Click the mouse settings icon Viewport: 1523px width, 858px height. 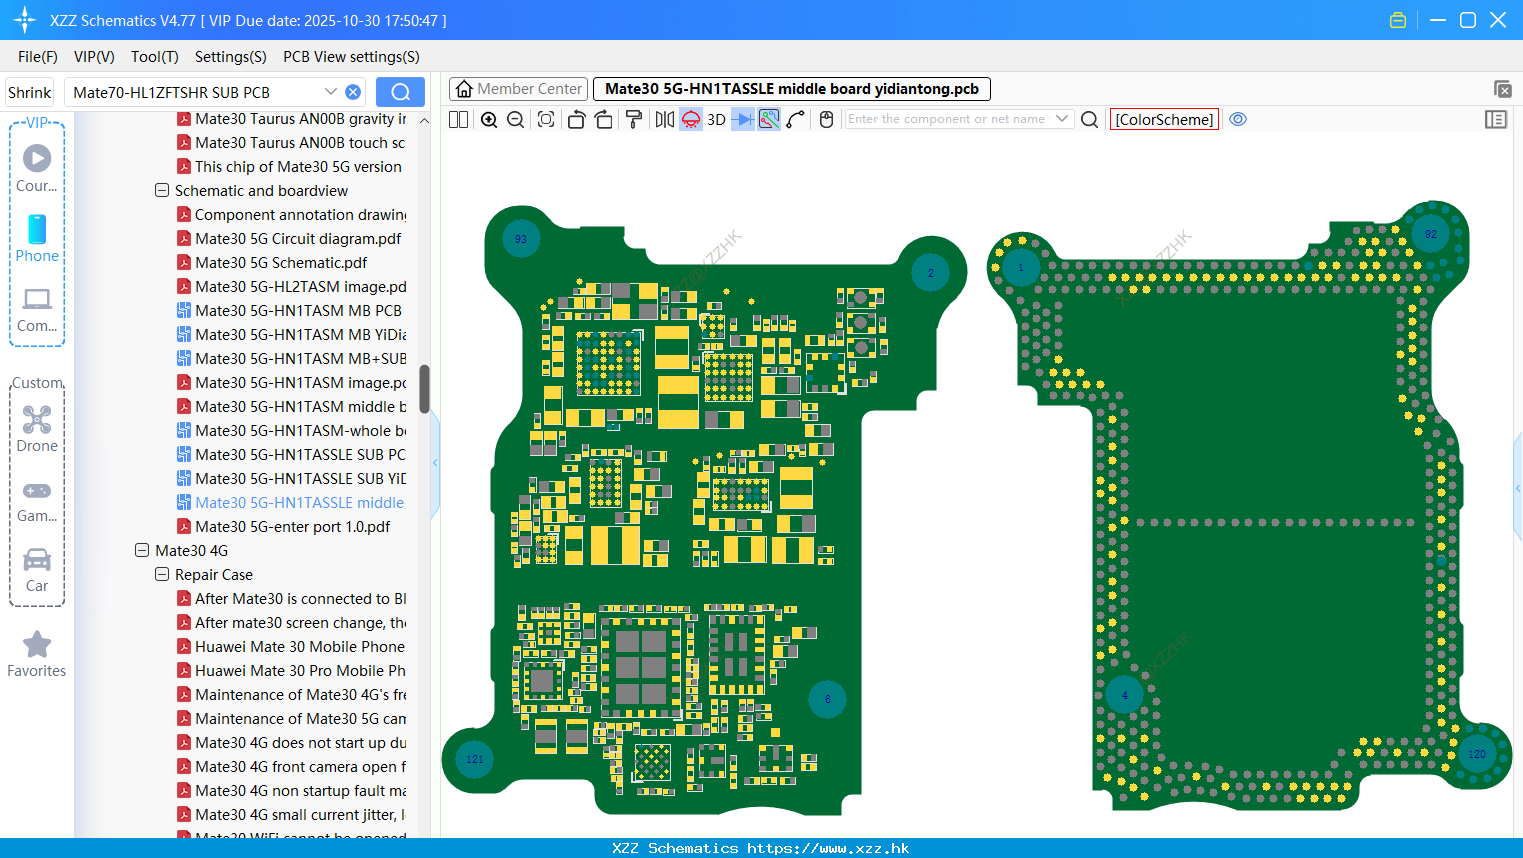[826, 120]
